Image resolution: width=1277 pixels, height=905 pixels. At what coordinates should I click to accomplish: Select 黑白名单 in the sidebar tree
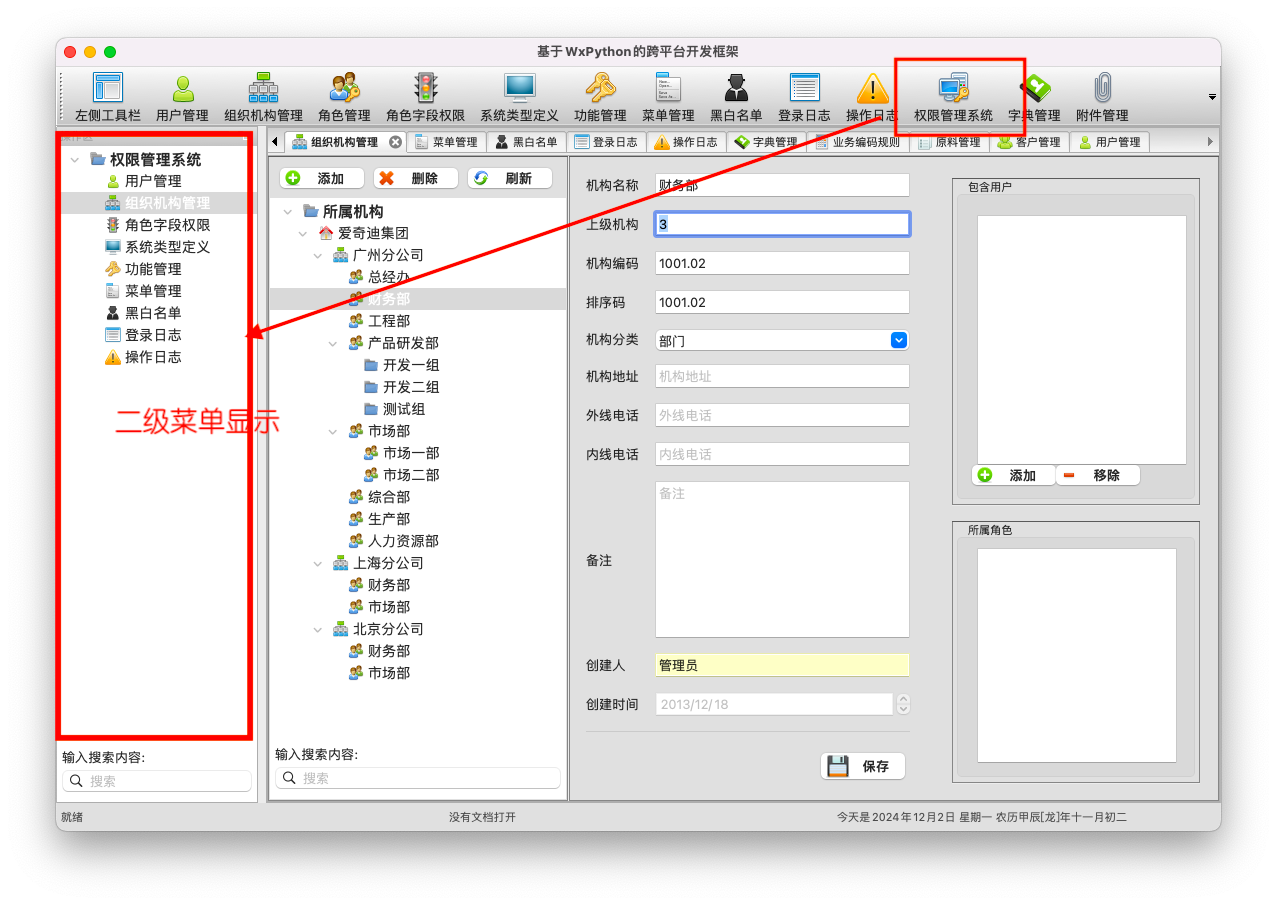point(153,313)
